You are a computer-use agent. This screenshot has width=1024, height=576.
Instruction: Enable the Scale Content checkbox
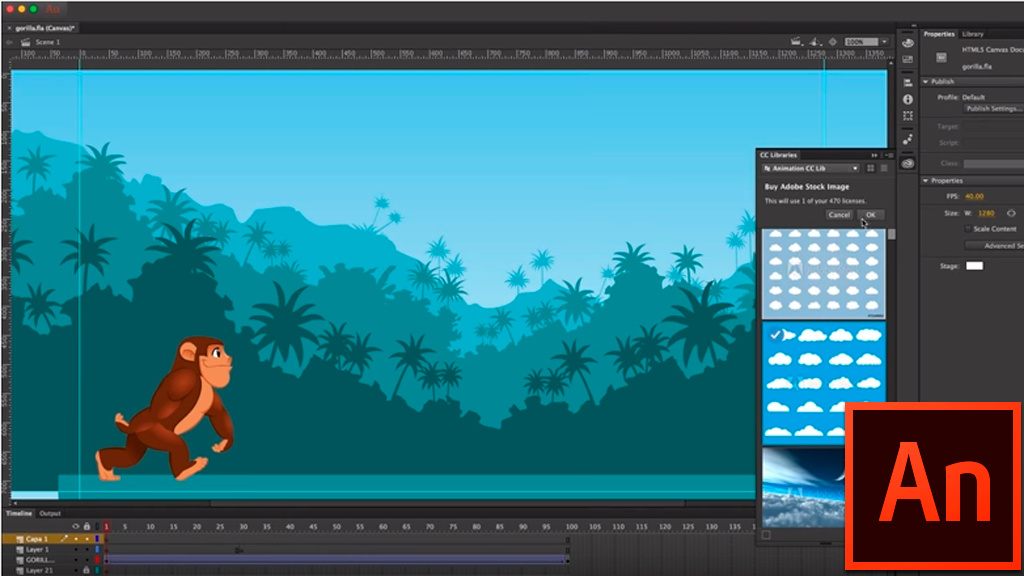pyautogui.click(x=967, y=229)
